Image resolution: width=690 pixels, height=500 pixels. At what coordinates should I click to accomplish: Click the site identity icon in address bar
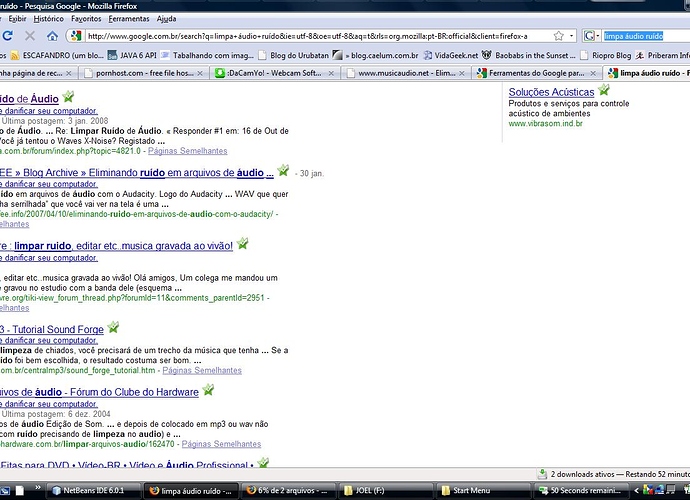[x=76, y=36]
